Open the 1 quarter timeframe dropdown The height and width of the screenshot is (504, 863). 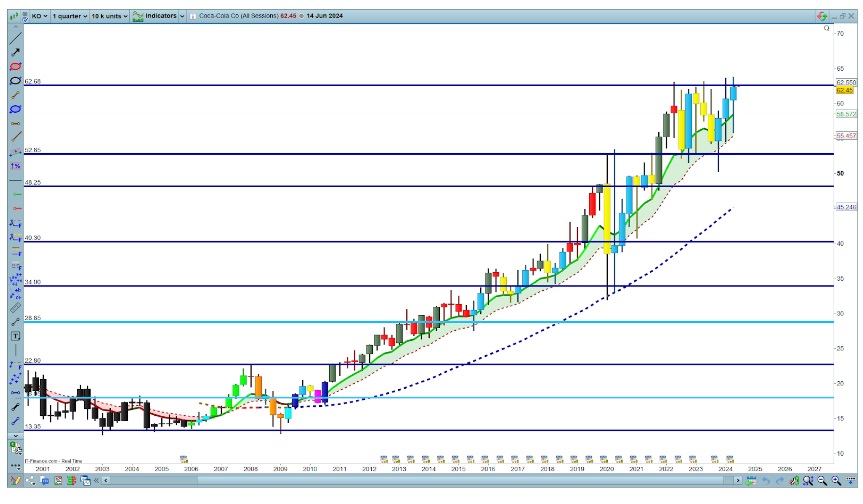[69, 16]
